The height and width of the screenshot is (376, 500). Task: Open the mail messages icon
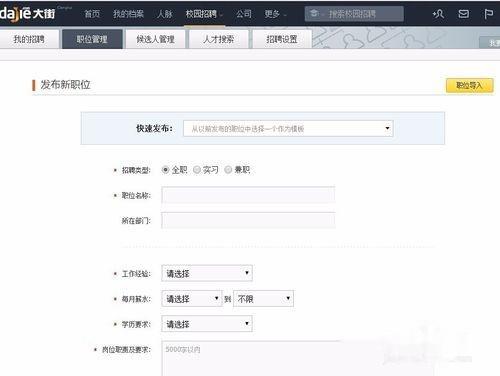463,14
